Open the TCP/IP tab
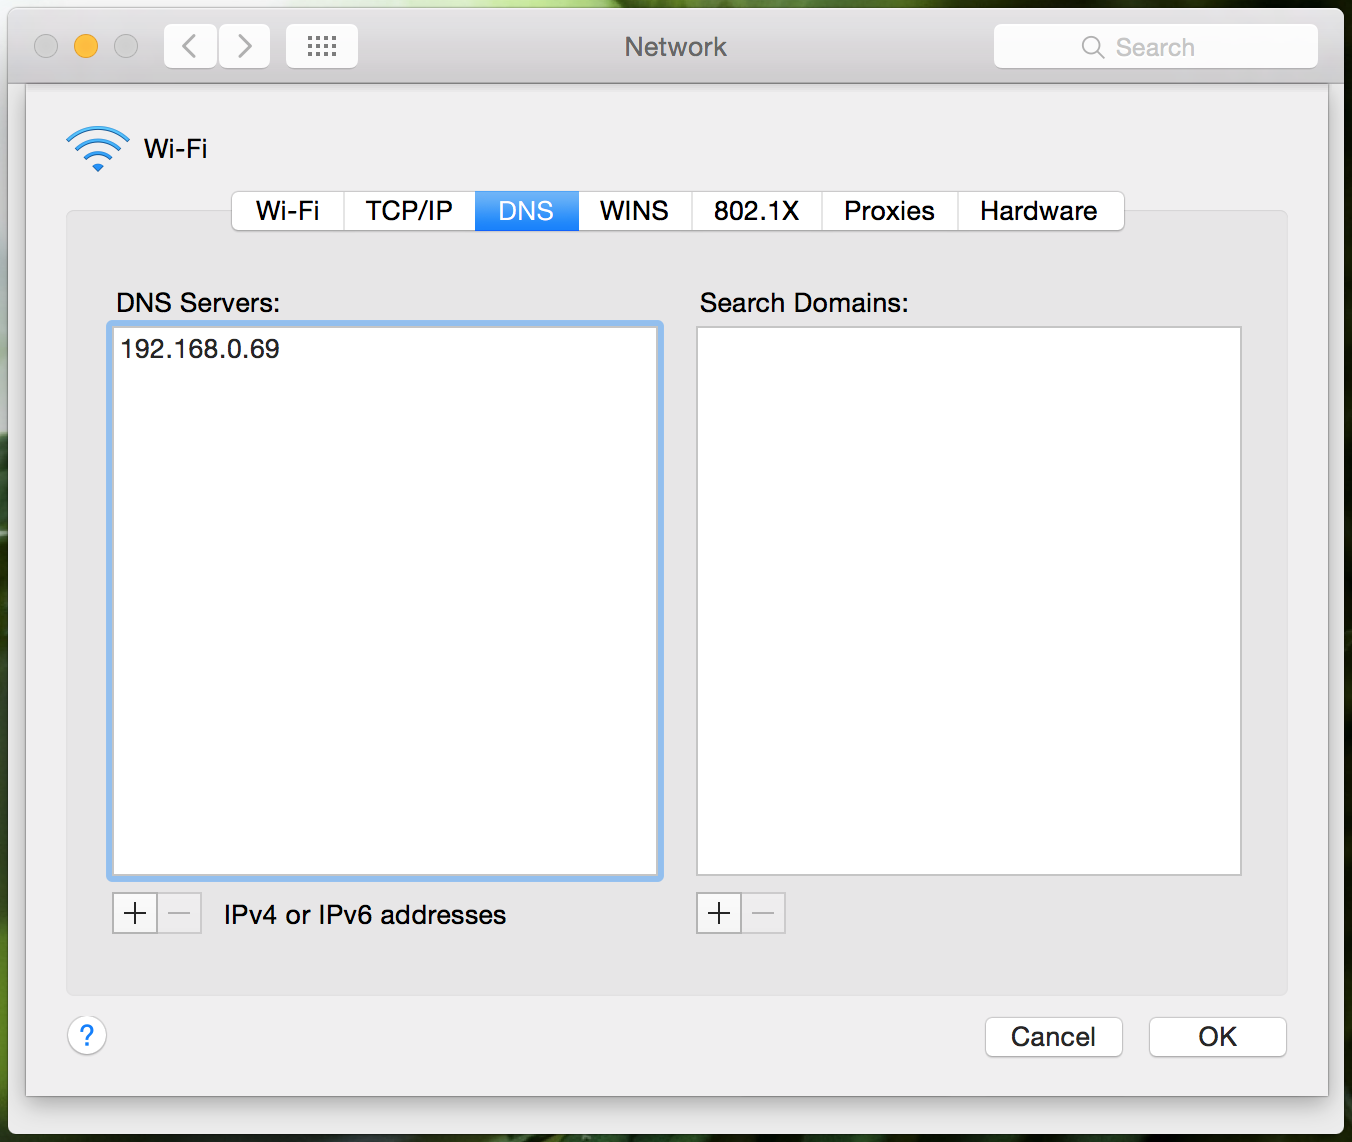 click(x=409, y=211)
